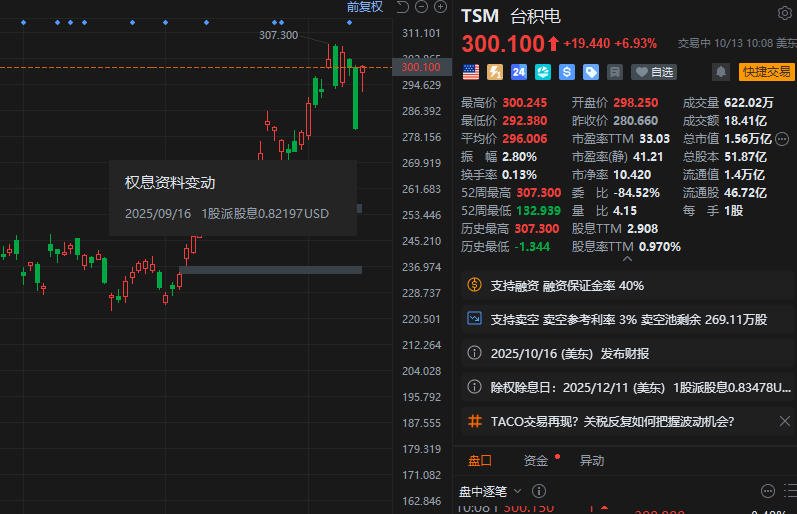Click the 52周最高 307.300 value
The height and width of the screenshot is (514, 797).
[539, 193]
